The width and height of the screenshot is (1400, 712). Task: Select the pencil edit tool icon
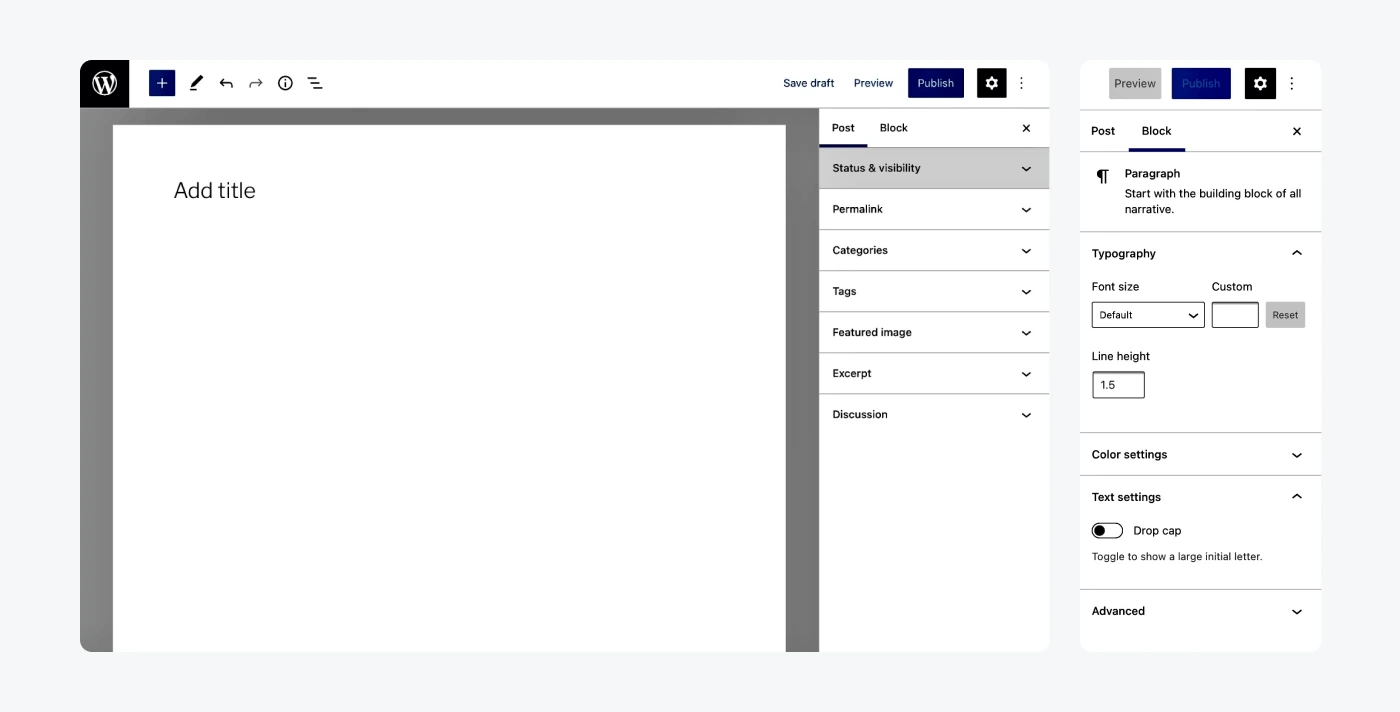coord(196,83)
